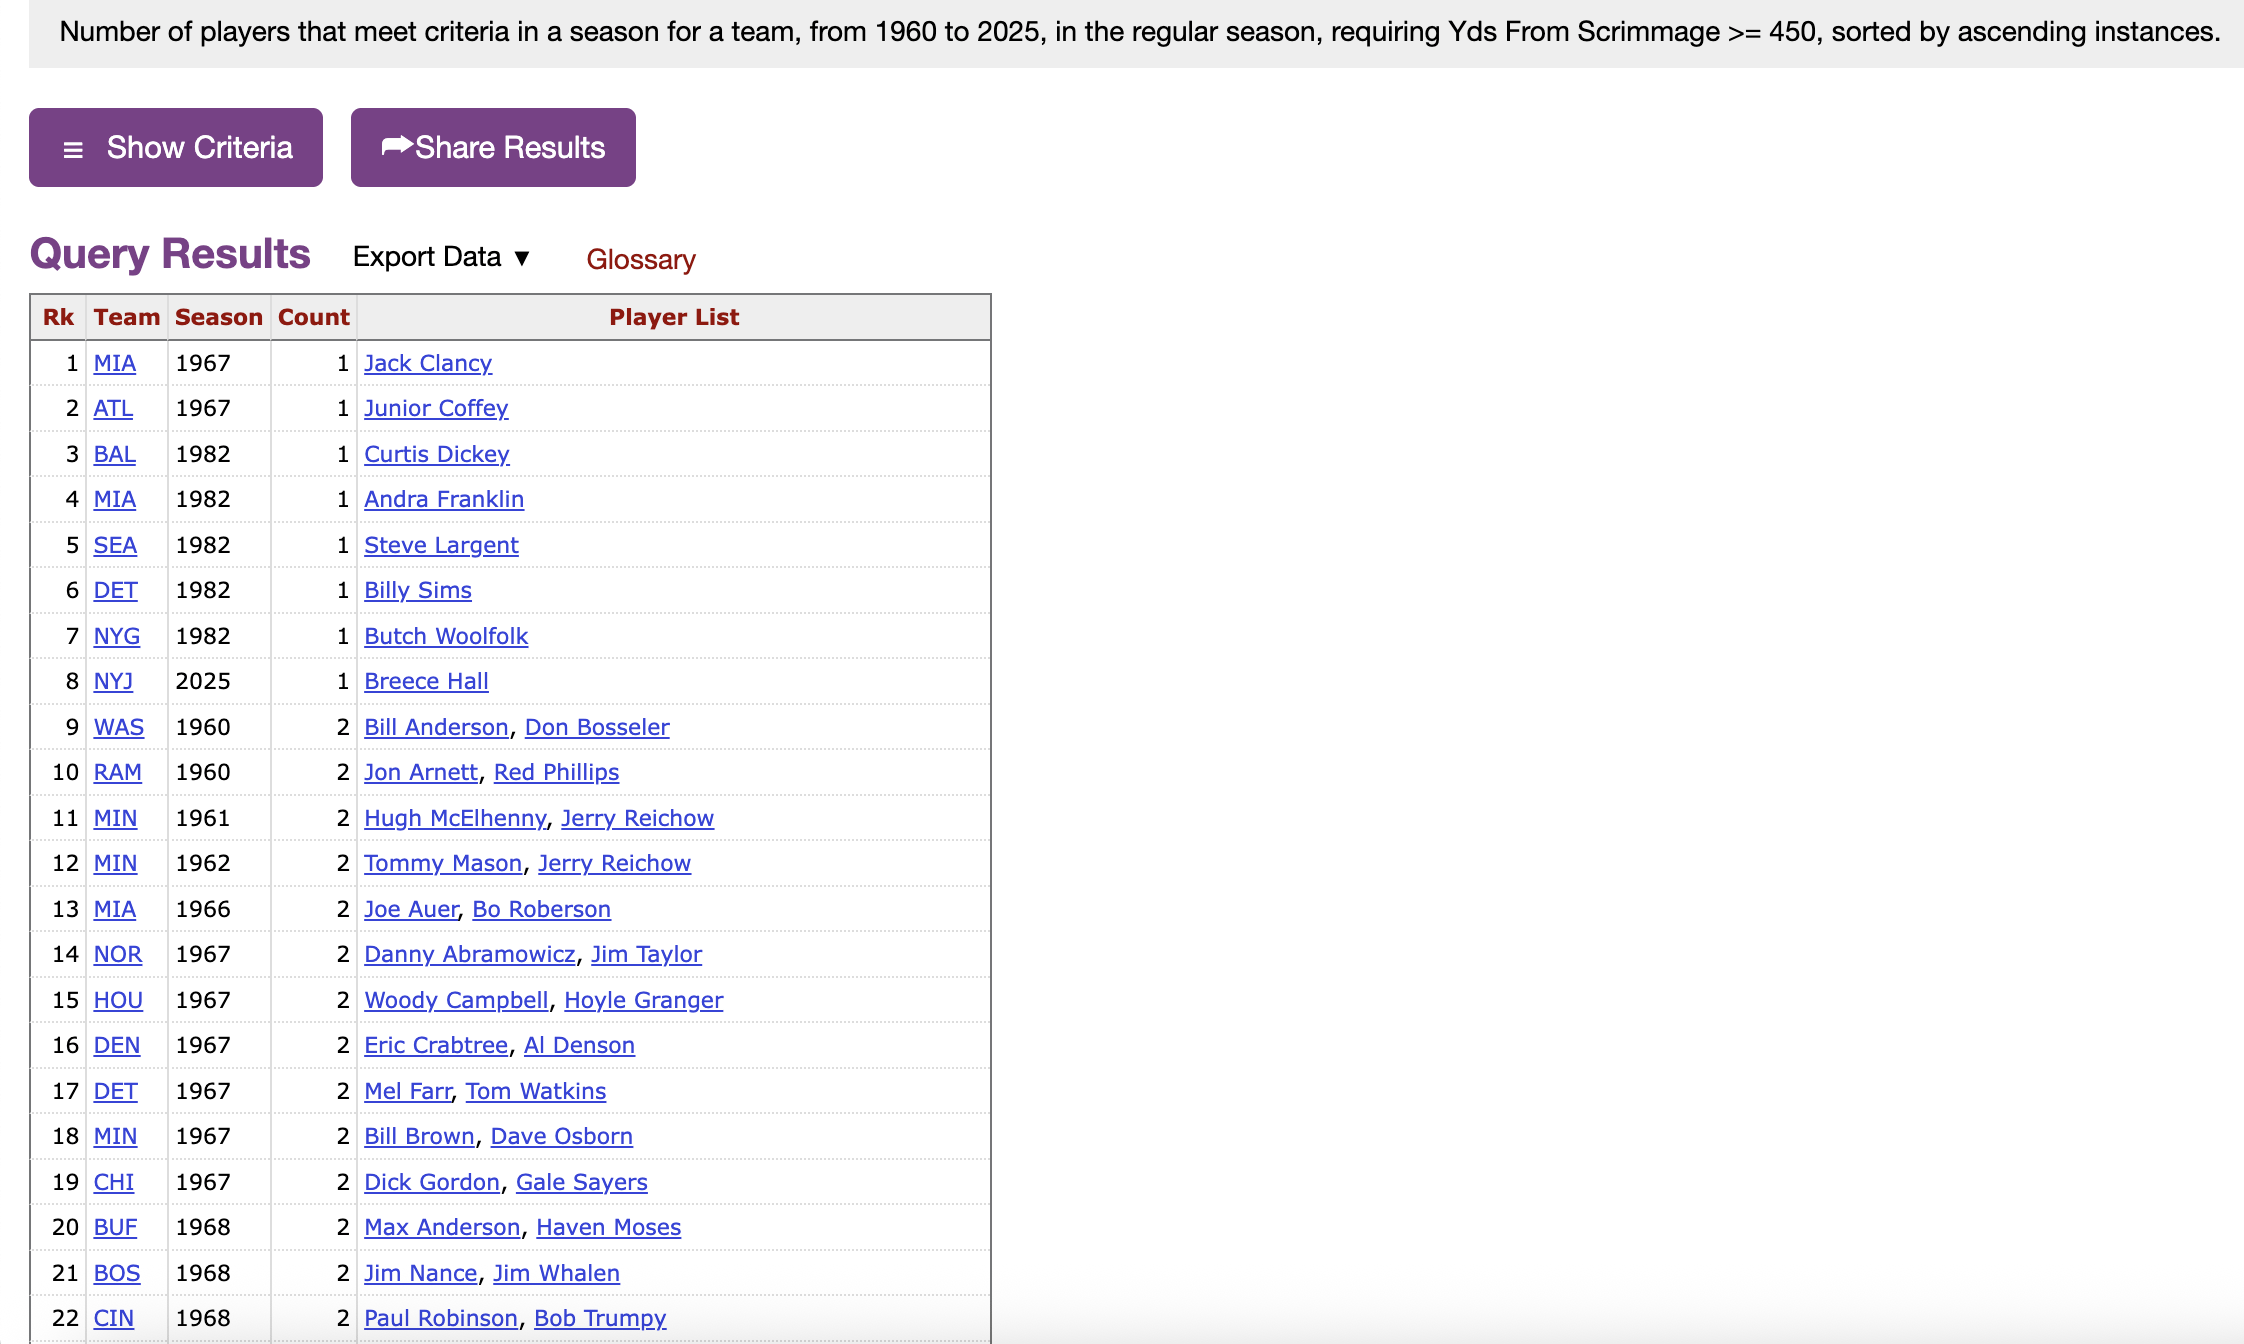Open the NYJ team link
This screenshot has width=2244, height=1344.
[113, 681]
